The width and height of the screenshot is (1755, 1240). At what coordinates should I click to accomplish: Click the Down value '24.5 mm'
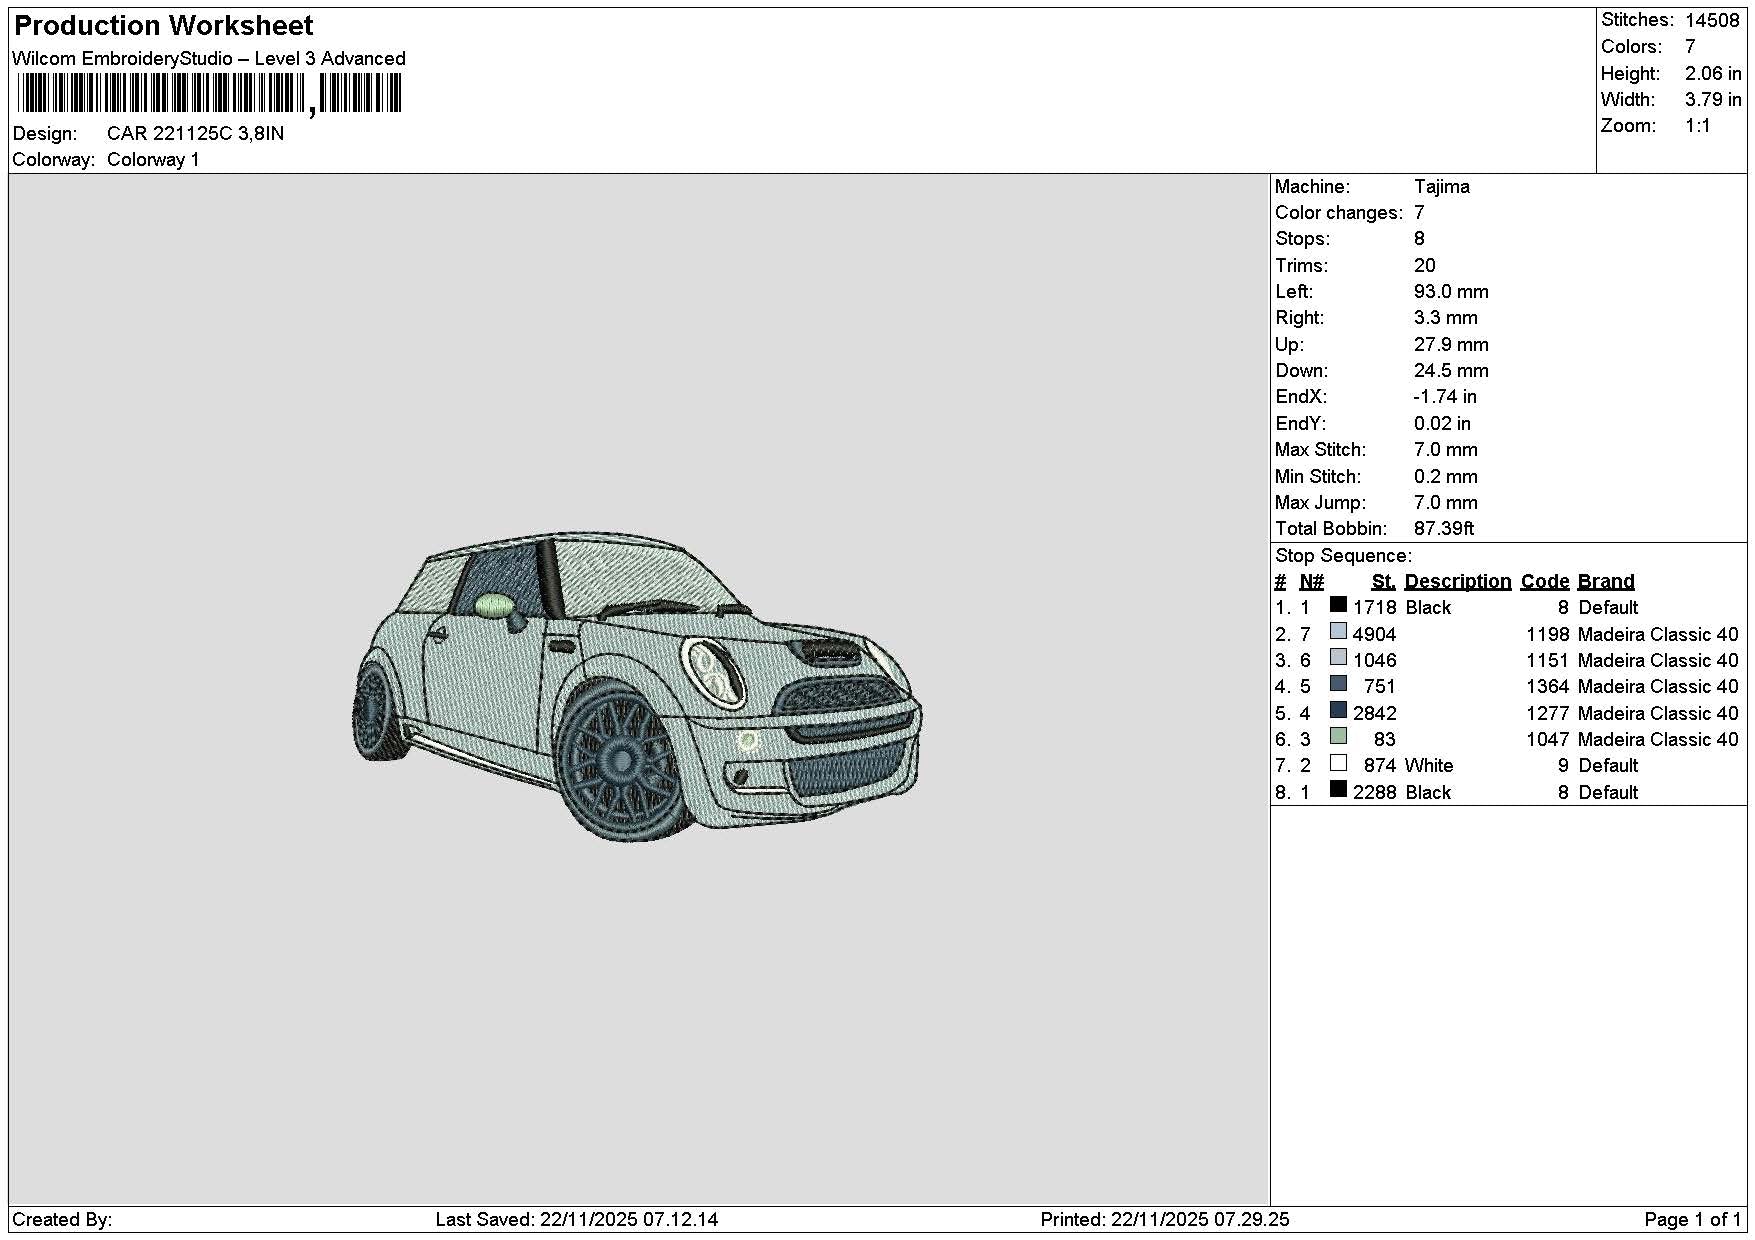[x=1451, y=371]
